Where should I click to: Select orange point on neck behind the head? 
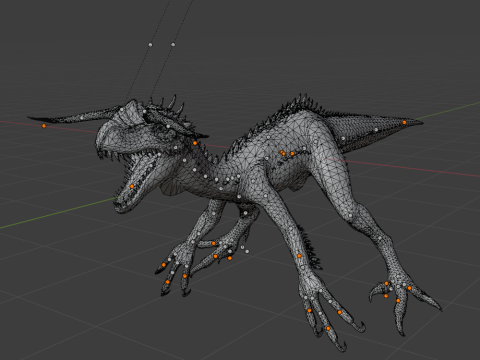point(195,143)
